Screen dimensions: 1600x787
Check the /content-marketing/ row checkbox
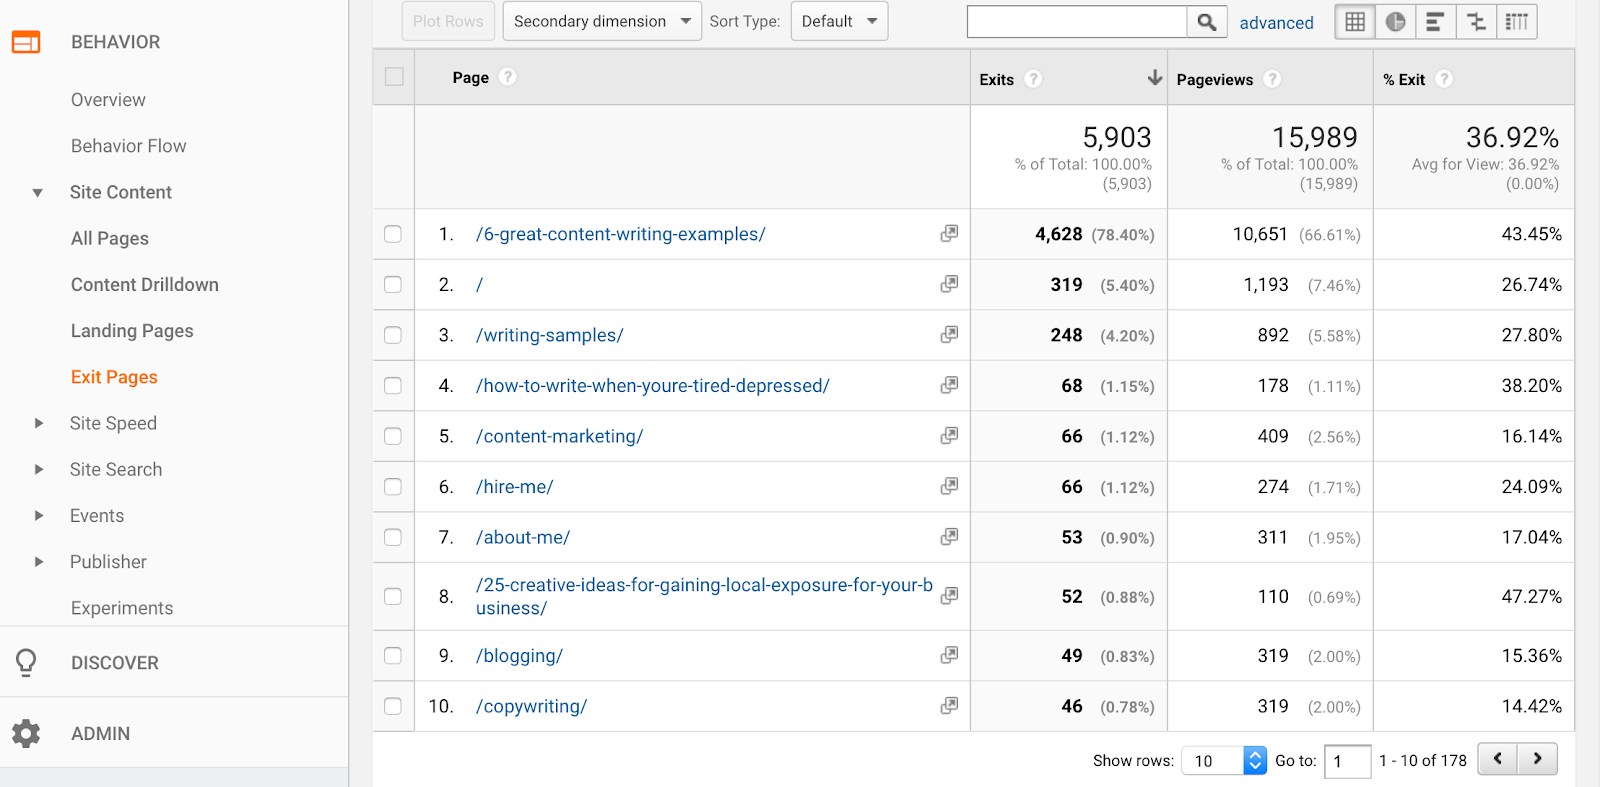click(x=393, y=436)
